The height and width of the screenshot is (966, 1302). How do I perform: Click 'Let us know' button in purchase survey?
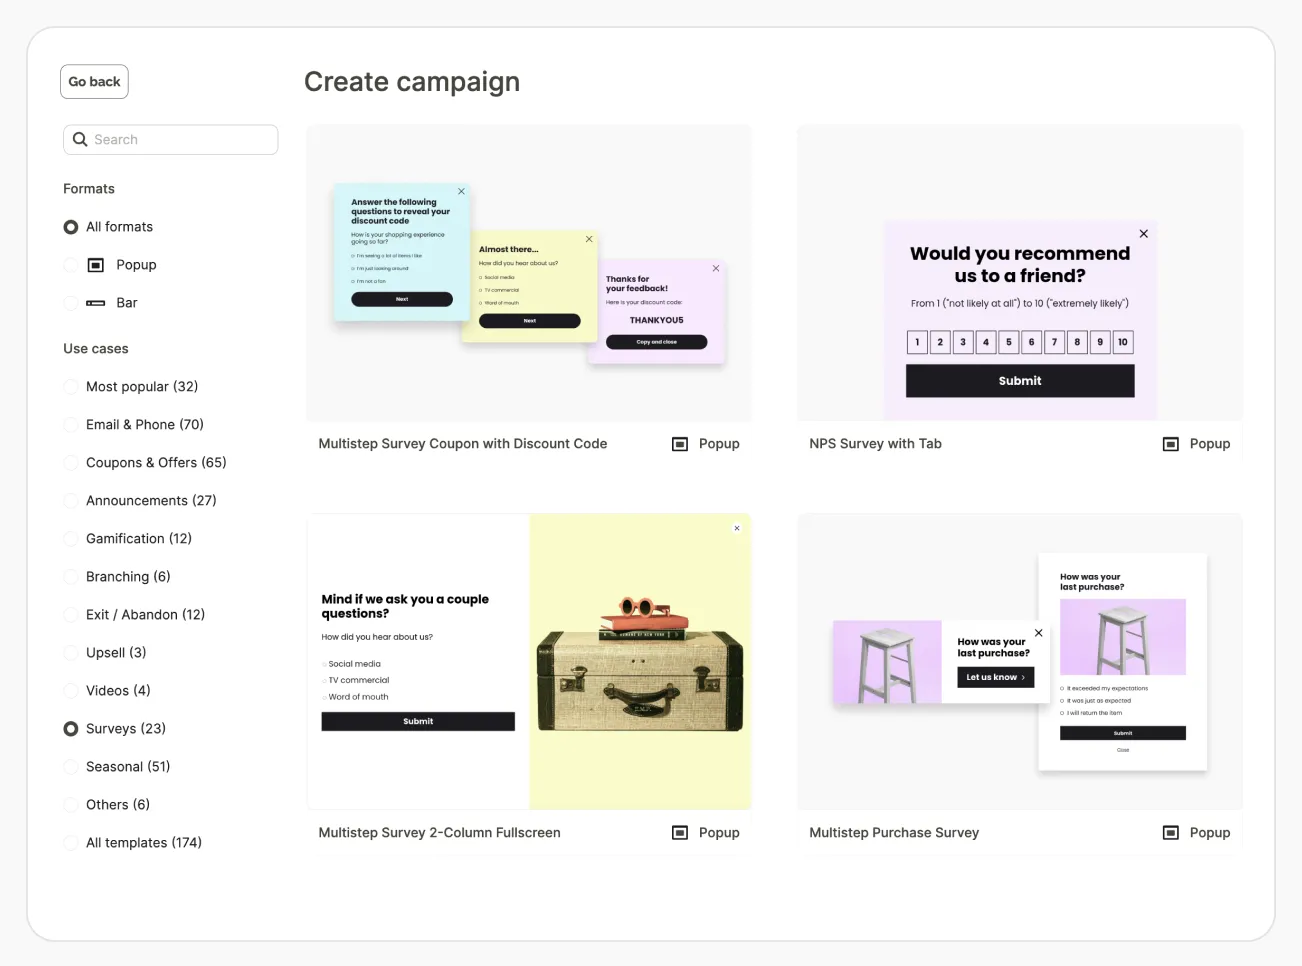tap(995, 677)
